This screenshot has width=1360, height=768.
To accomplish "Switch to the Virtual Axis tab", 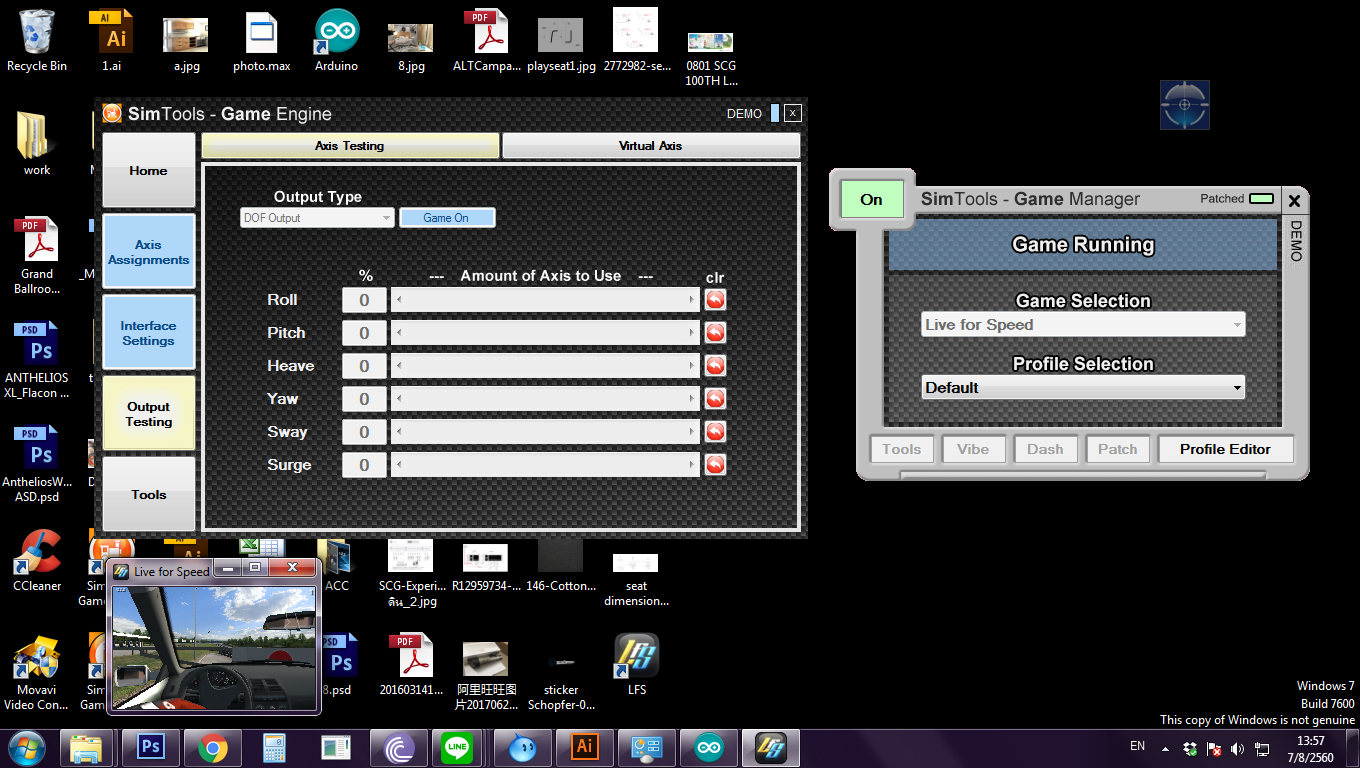I will point(651,146).
